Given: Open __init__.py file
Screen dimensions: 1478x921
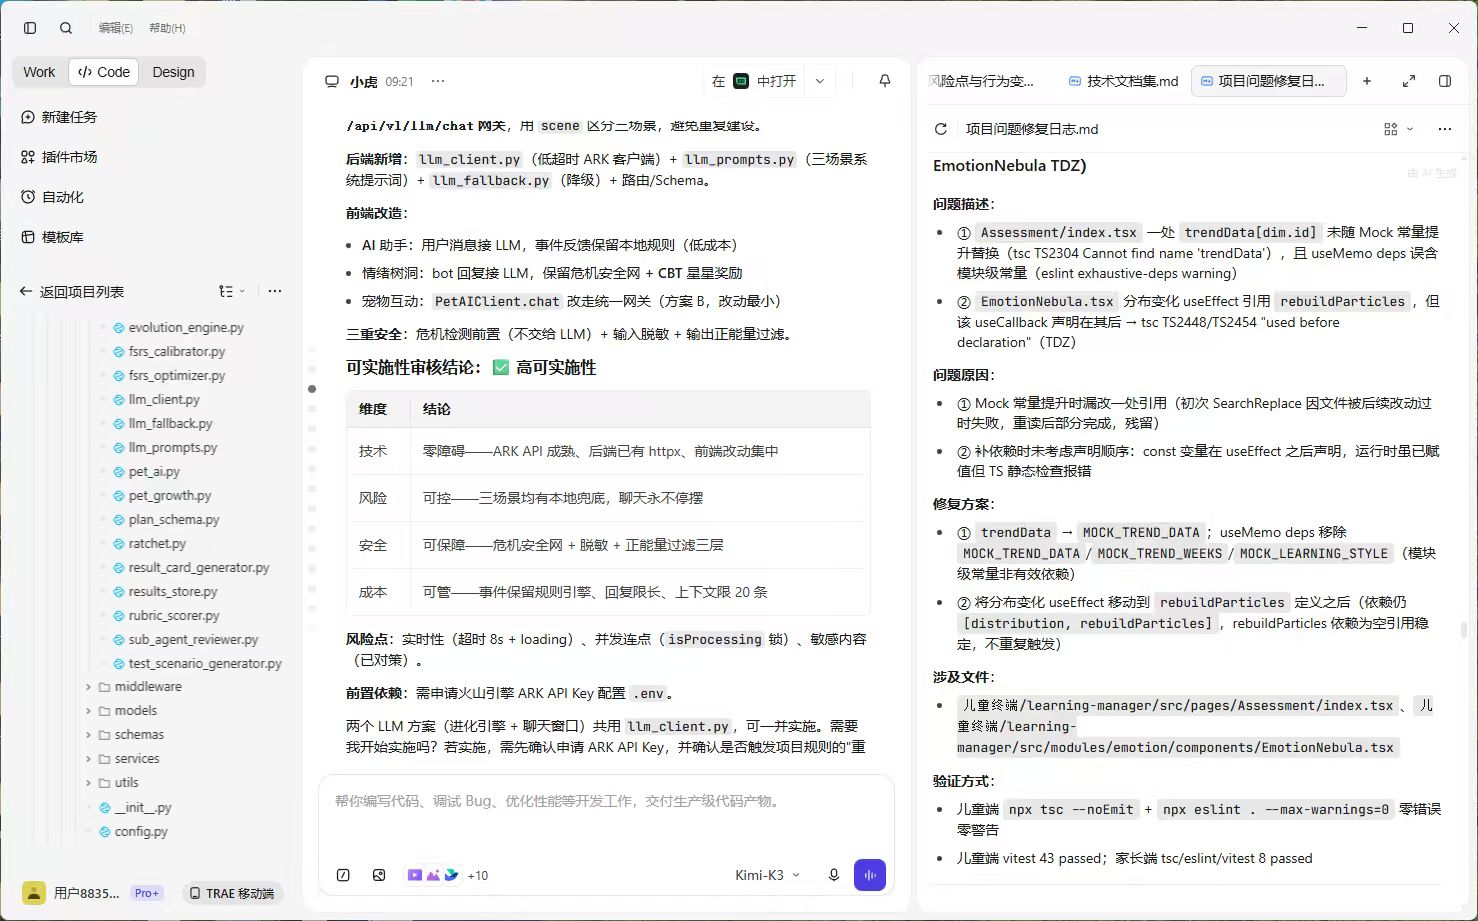Looking at the screenshot, I should [135, 807].
